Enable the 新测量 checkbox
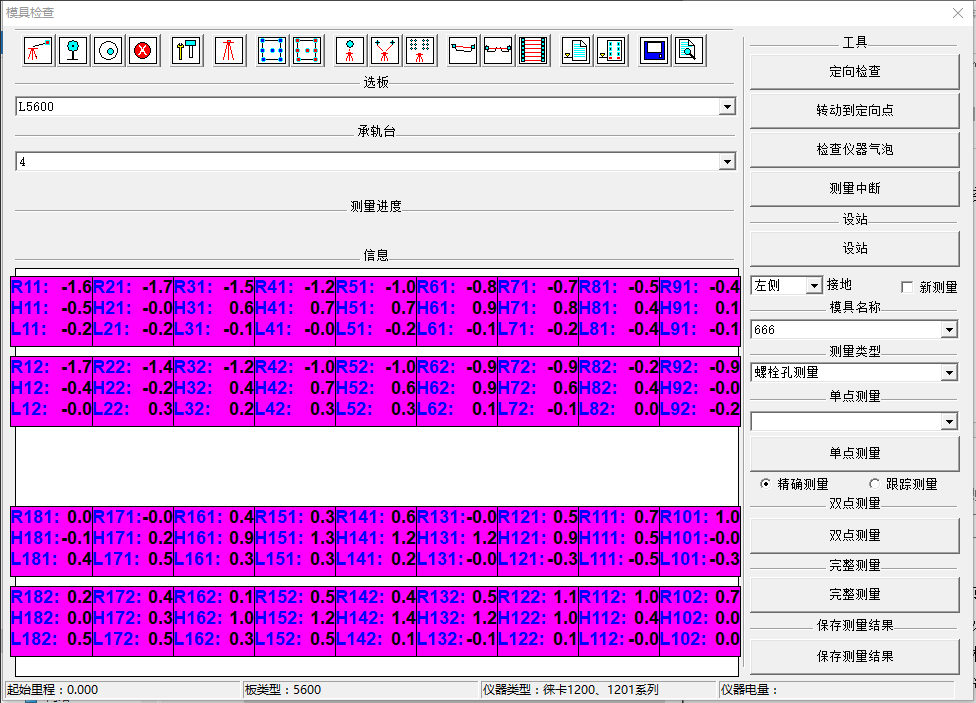The image size is (976, 703). tap(907, 287)
